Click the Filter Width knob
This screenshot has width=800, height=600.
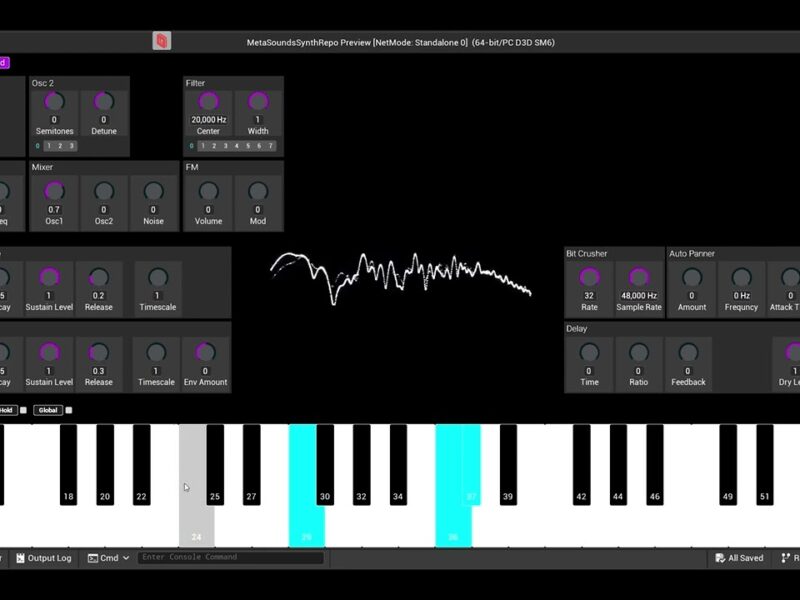pyautogui.click(x=258, y=102)
